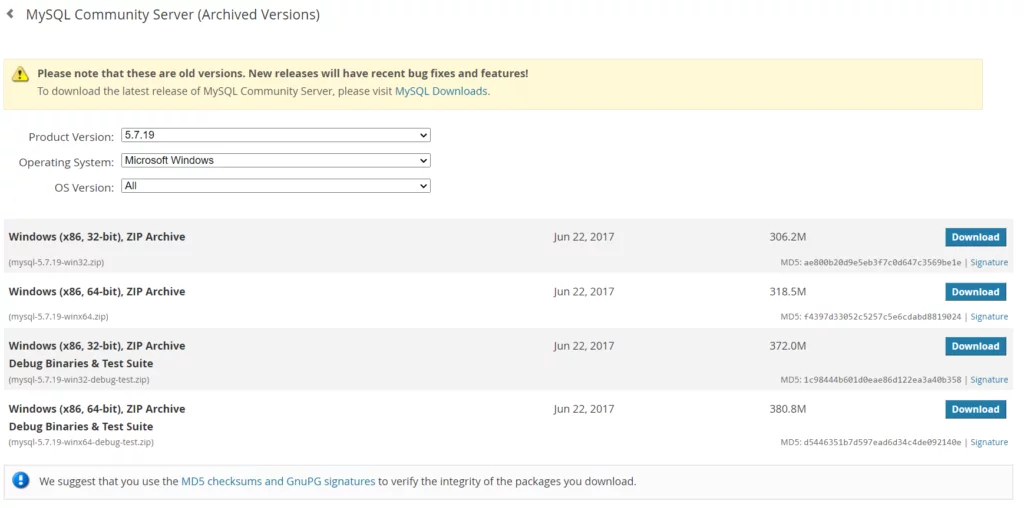1024x507 pixels.
Task: Open Signature link for mysql-5.7.19-win32.zip
Action: click(x=989, y=262)
